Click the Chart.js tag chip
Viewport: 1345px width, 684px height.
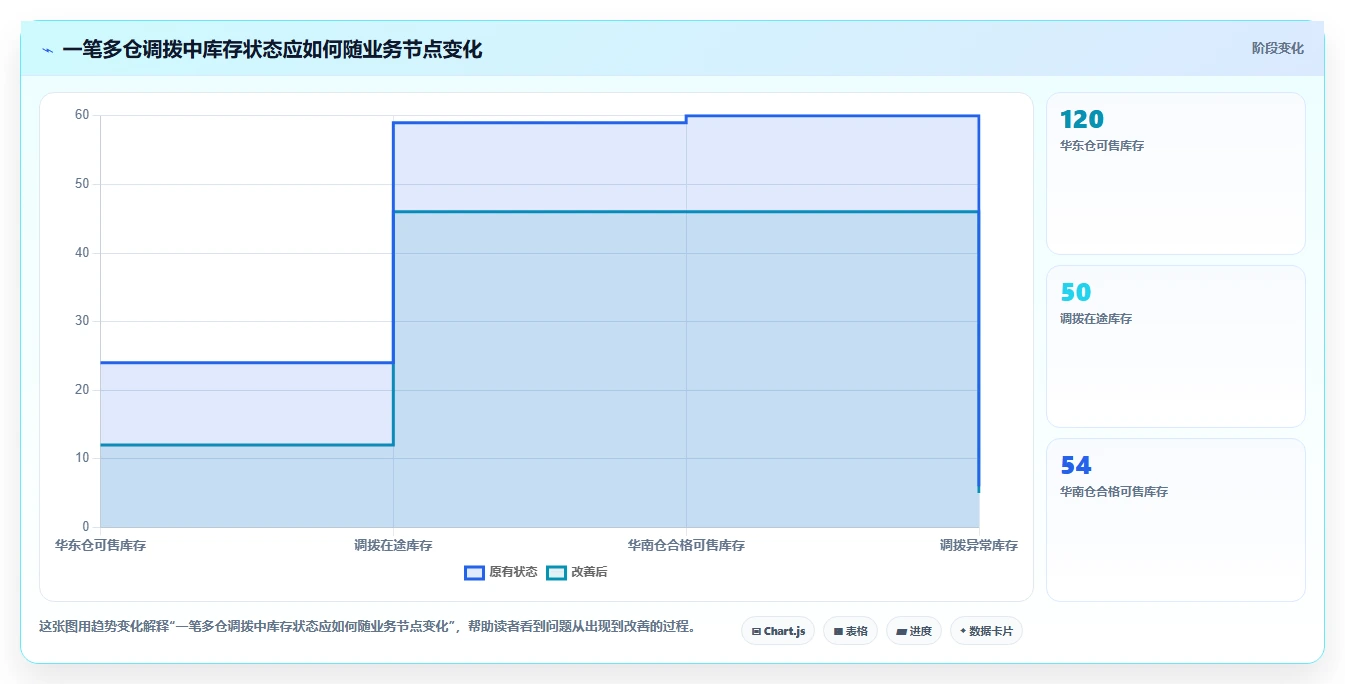[x=778, y=631]
